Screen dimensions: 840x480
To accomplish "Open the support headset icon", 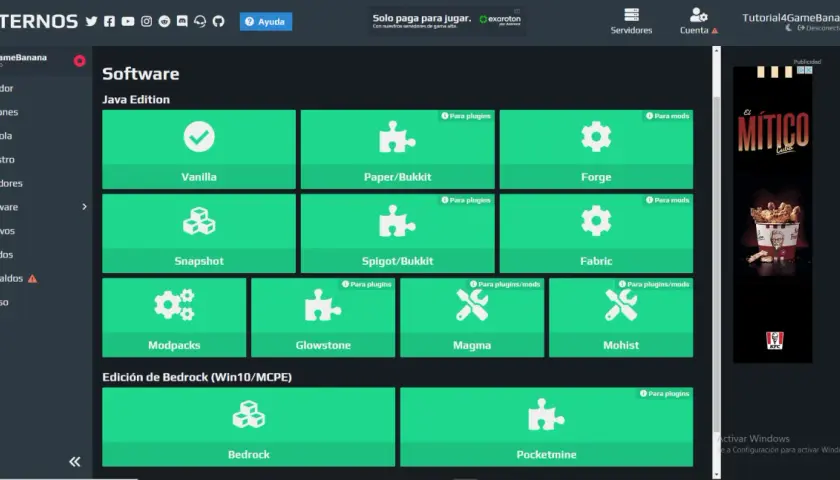I will [x=200, y=21].
